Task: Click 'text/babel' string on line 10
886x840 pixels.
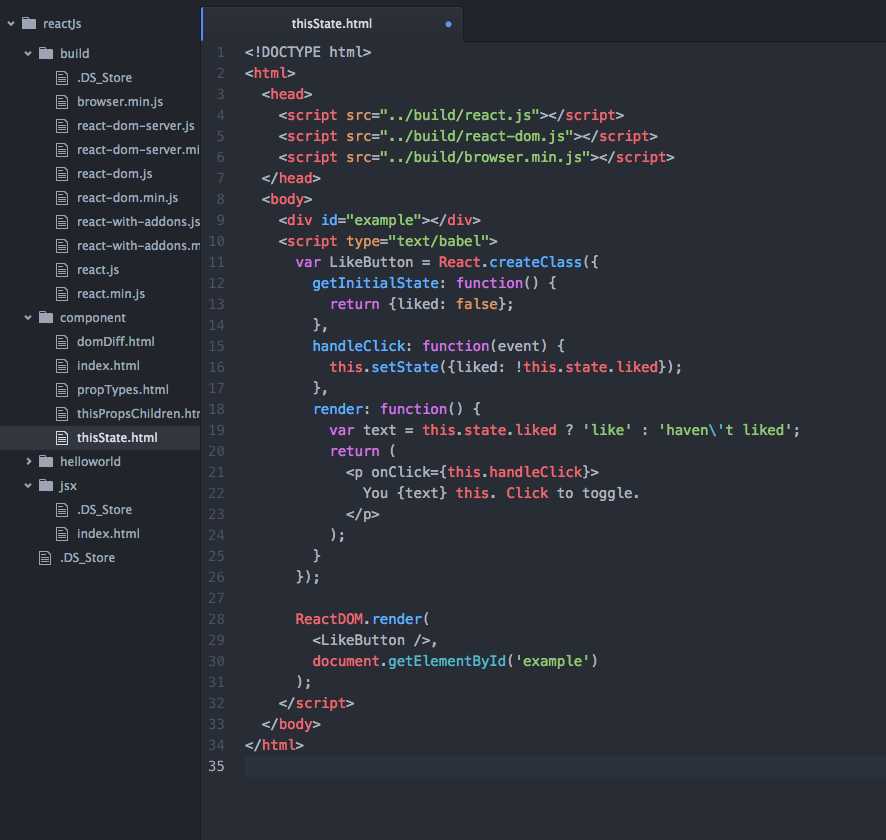Action: click(x=438, y=241)
